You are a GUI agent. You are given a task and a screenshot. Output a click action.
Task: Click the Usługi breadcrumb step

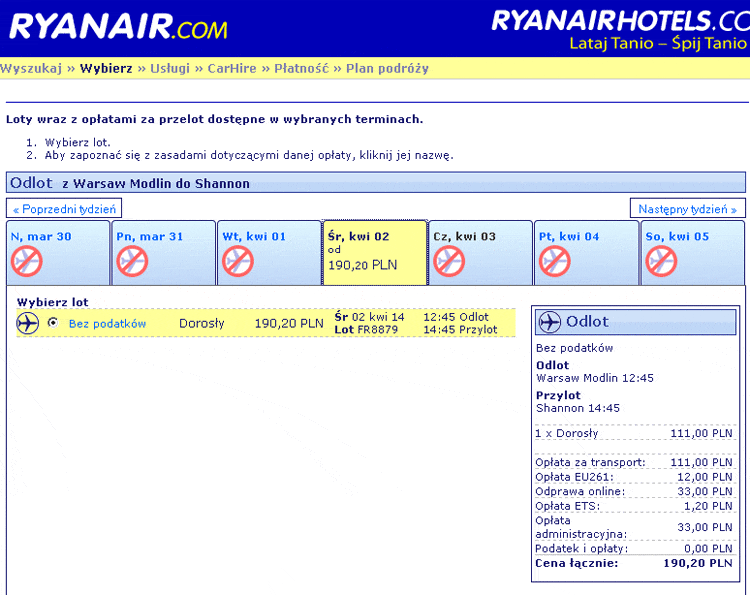(170, 68)
